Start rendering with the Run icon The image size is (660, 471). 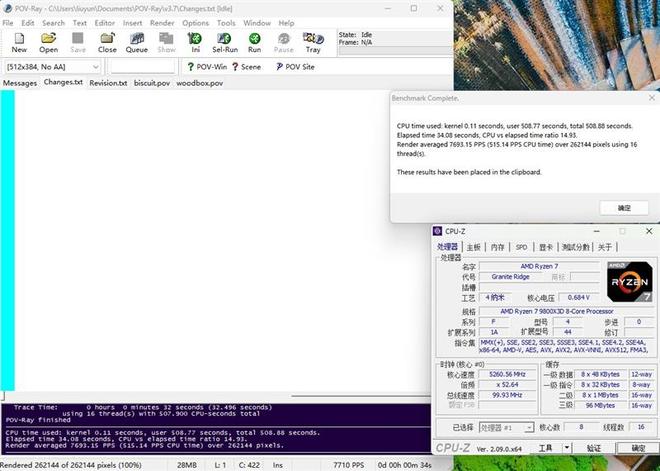point(255,41)
